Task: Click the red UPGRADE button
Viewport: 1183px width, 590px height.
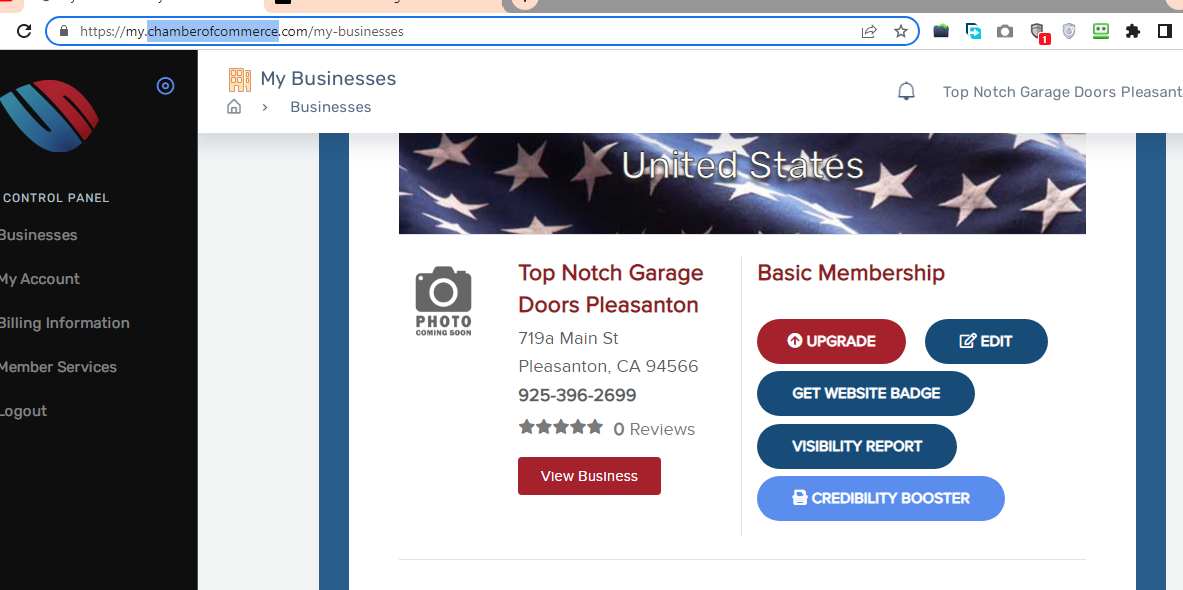Action: (831, 341)
